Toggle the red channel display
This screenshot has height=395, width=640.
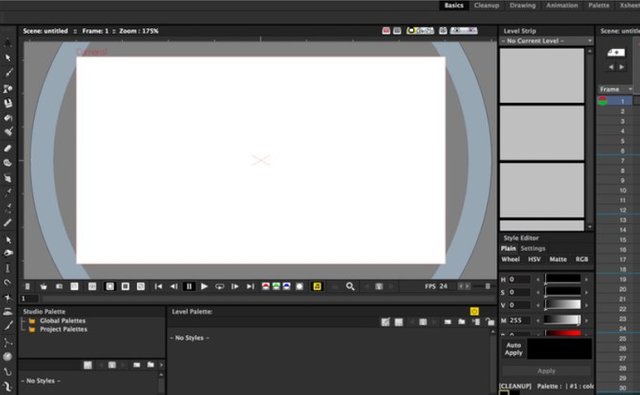pyautogui.click(x=265, y=286)
